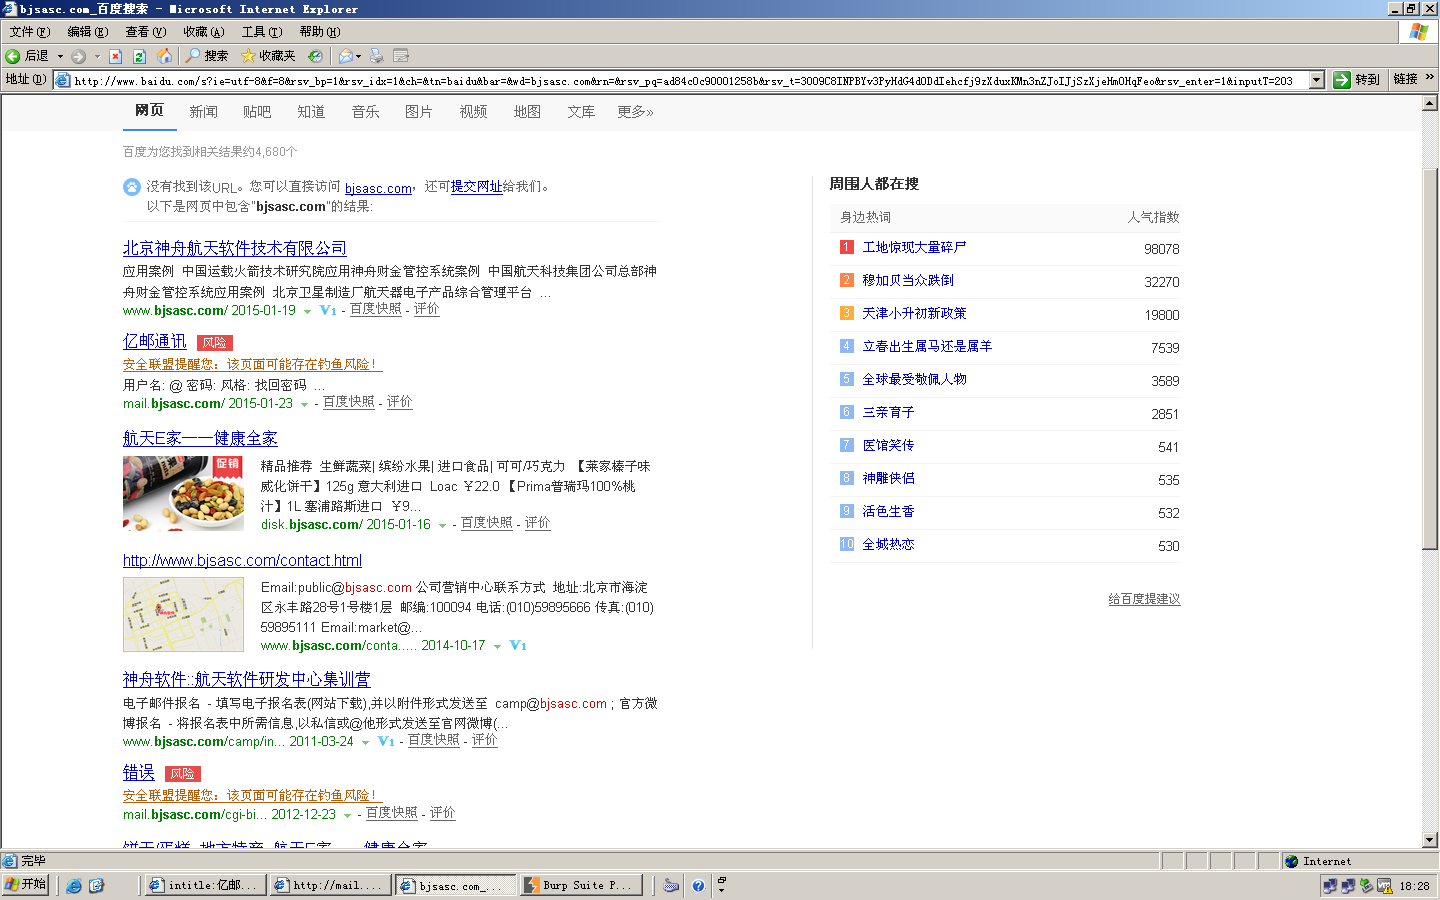Switch to the 地图 search tab
This screenshot has width=1440, height=900.
[x=527, y=112]
